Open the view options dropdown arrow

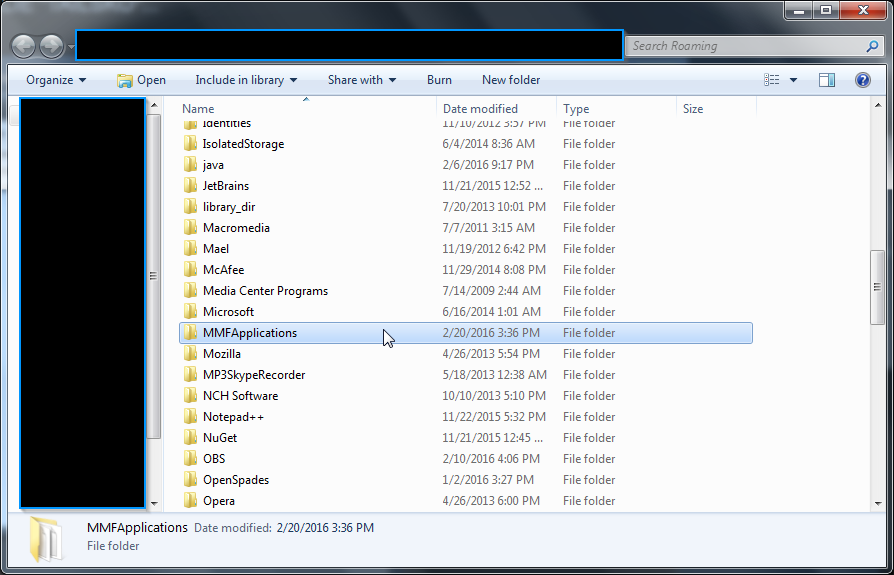[x=793, y=80]
